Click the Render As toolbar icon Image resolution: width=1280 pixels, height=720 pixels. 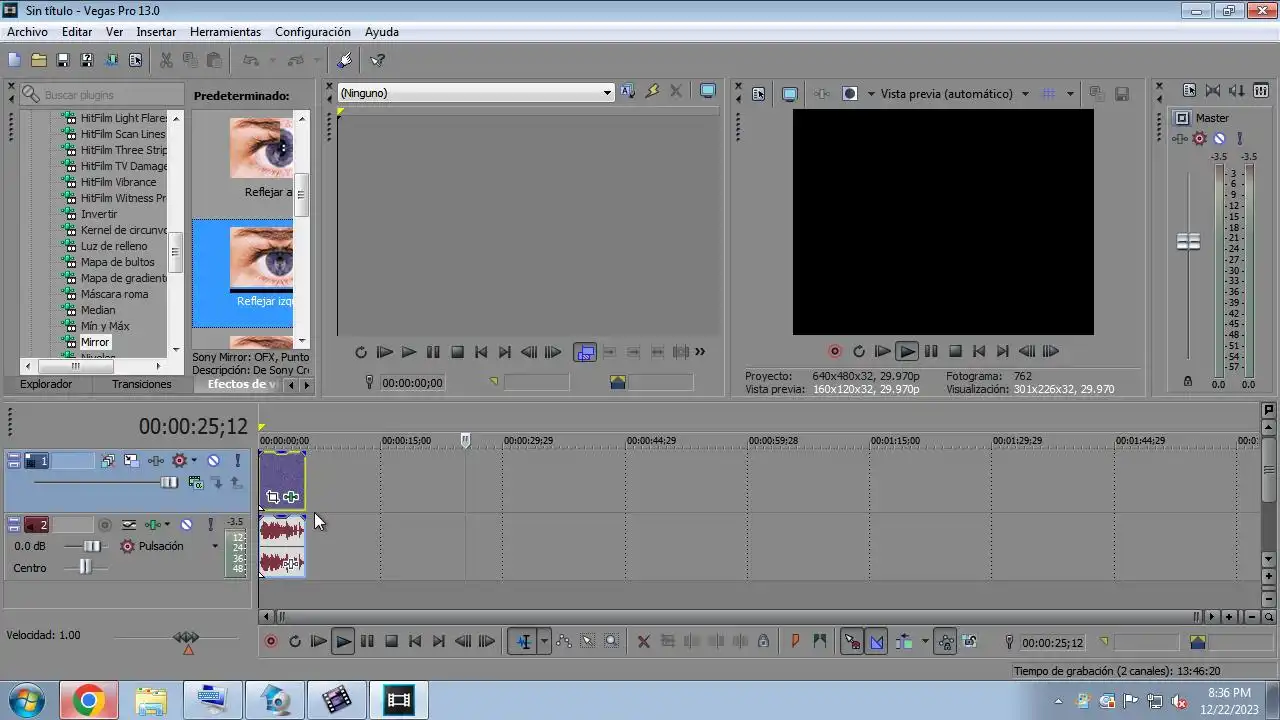pyautogui.click(x=111, y=60)
